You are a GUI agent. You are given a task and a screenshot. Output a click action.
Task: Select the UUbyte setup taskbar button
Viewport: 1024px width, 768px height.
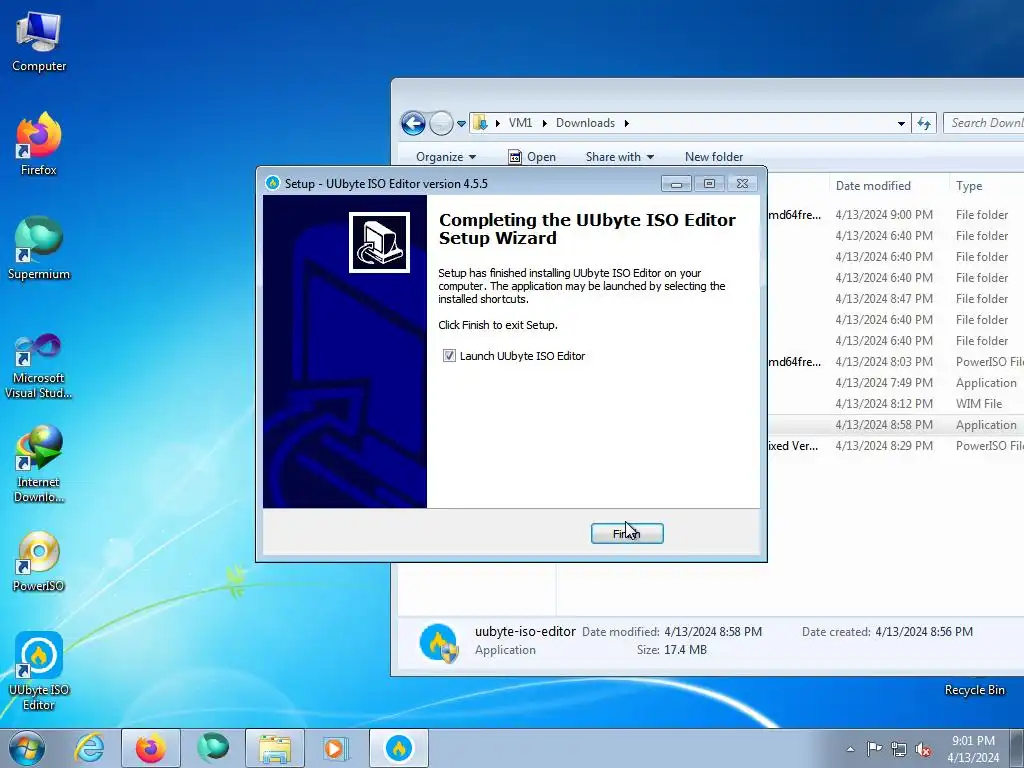pyautogui.click(x=399, y=748)
